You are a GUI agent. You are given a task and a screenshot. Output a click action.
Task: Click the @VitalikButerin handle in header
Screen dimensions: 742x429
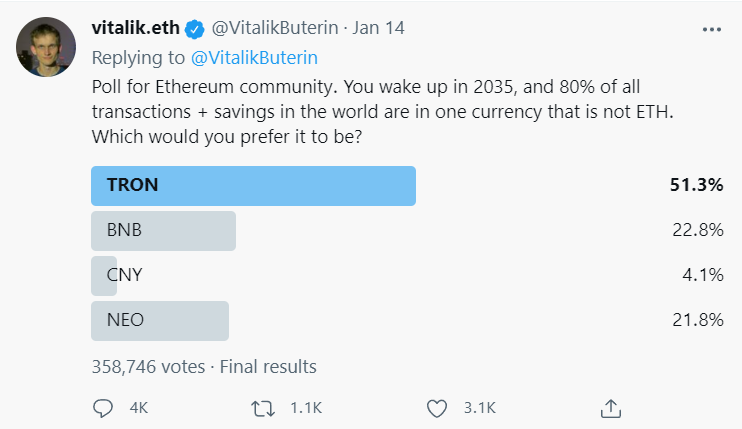click(x=275, y=28)
